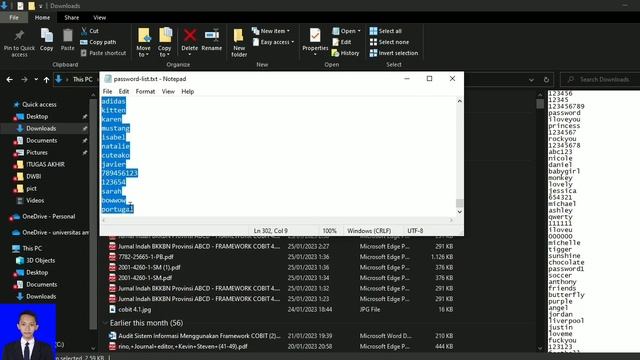
Task: Open Notepad Help menu
Action: [x=188, y=91]
